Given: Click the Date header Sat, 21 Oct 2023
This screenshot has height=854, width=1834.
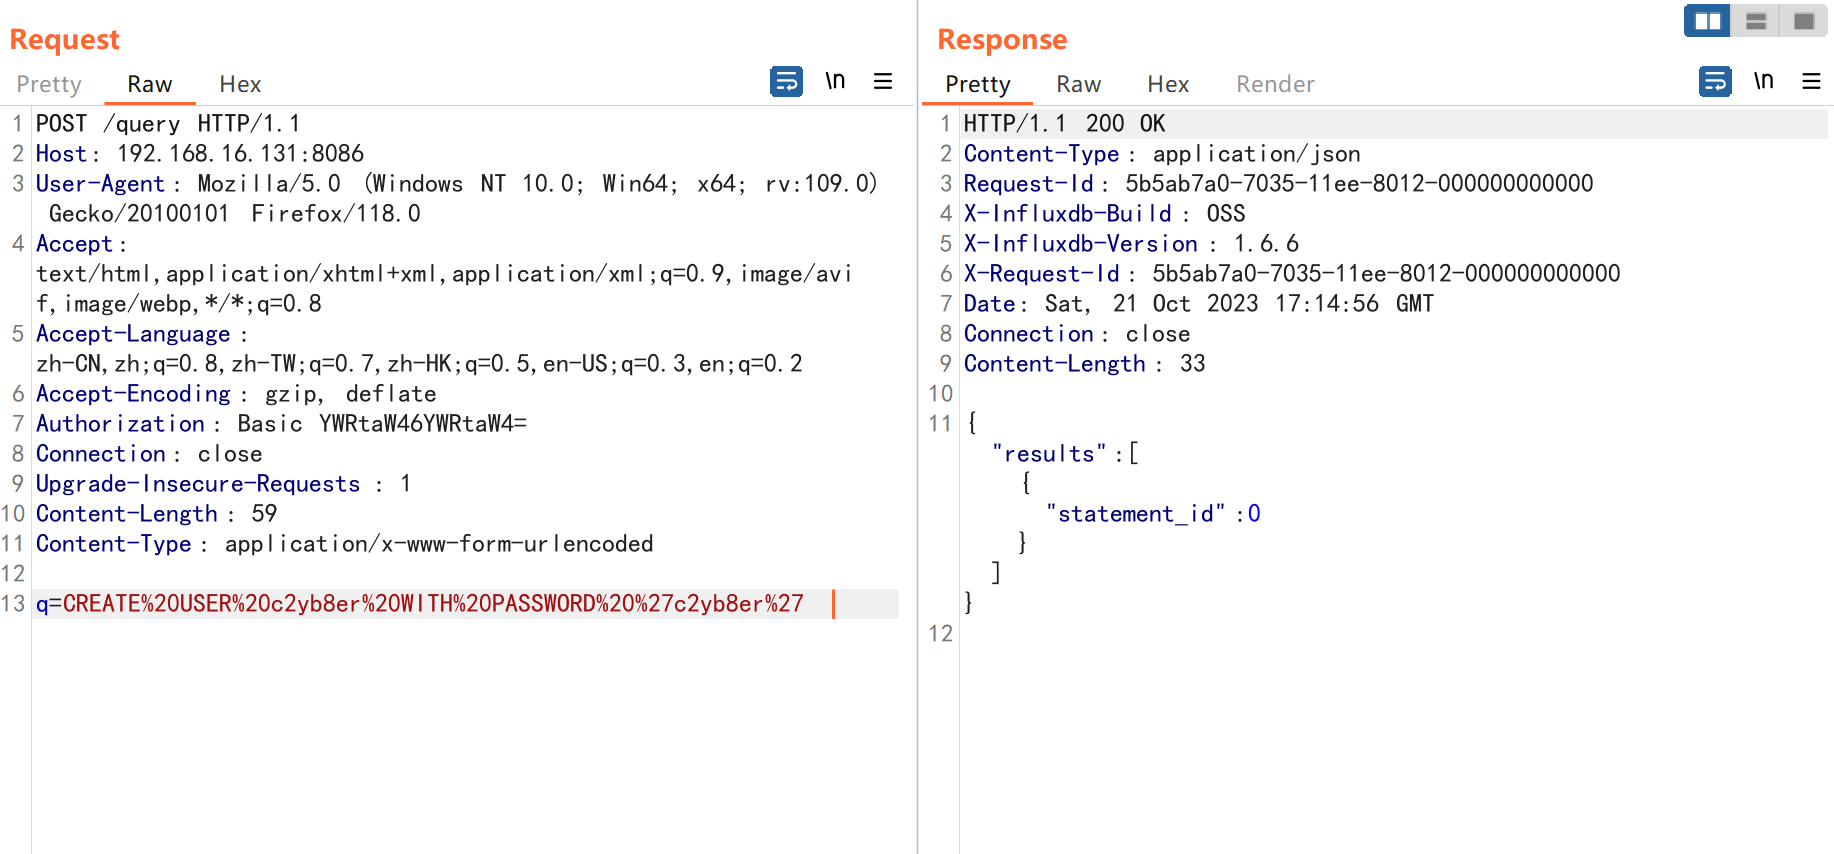Looking at the screenshot, I should point(1199,304).
